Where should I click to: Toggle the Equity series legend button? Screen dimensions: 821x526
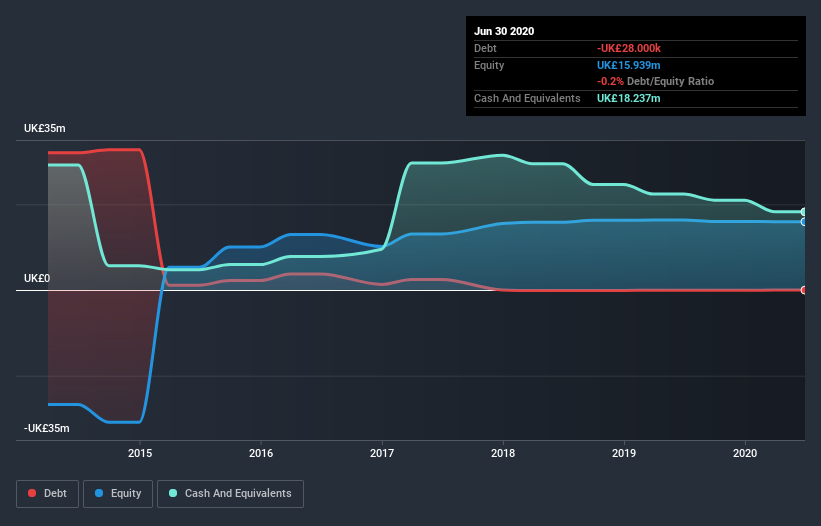point(118,494)
